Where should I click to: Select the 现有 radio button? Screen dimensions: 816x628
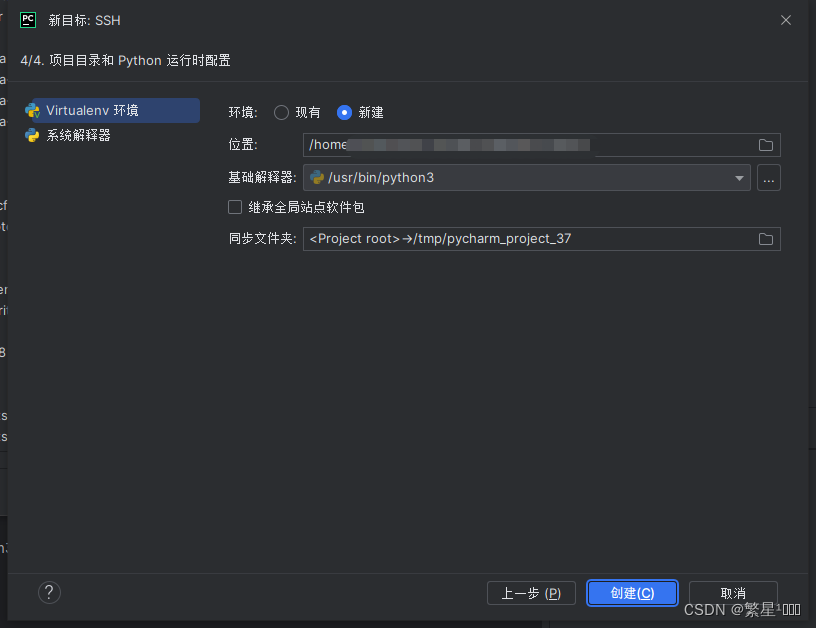click(281, 112)
